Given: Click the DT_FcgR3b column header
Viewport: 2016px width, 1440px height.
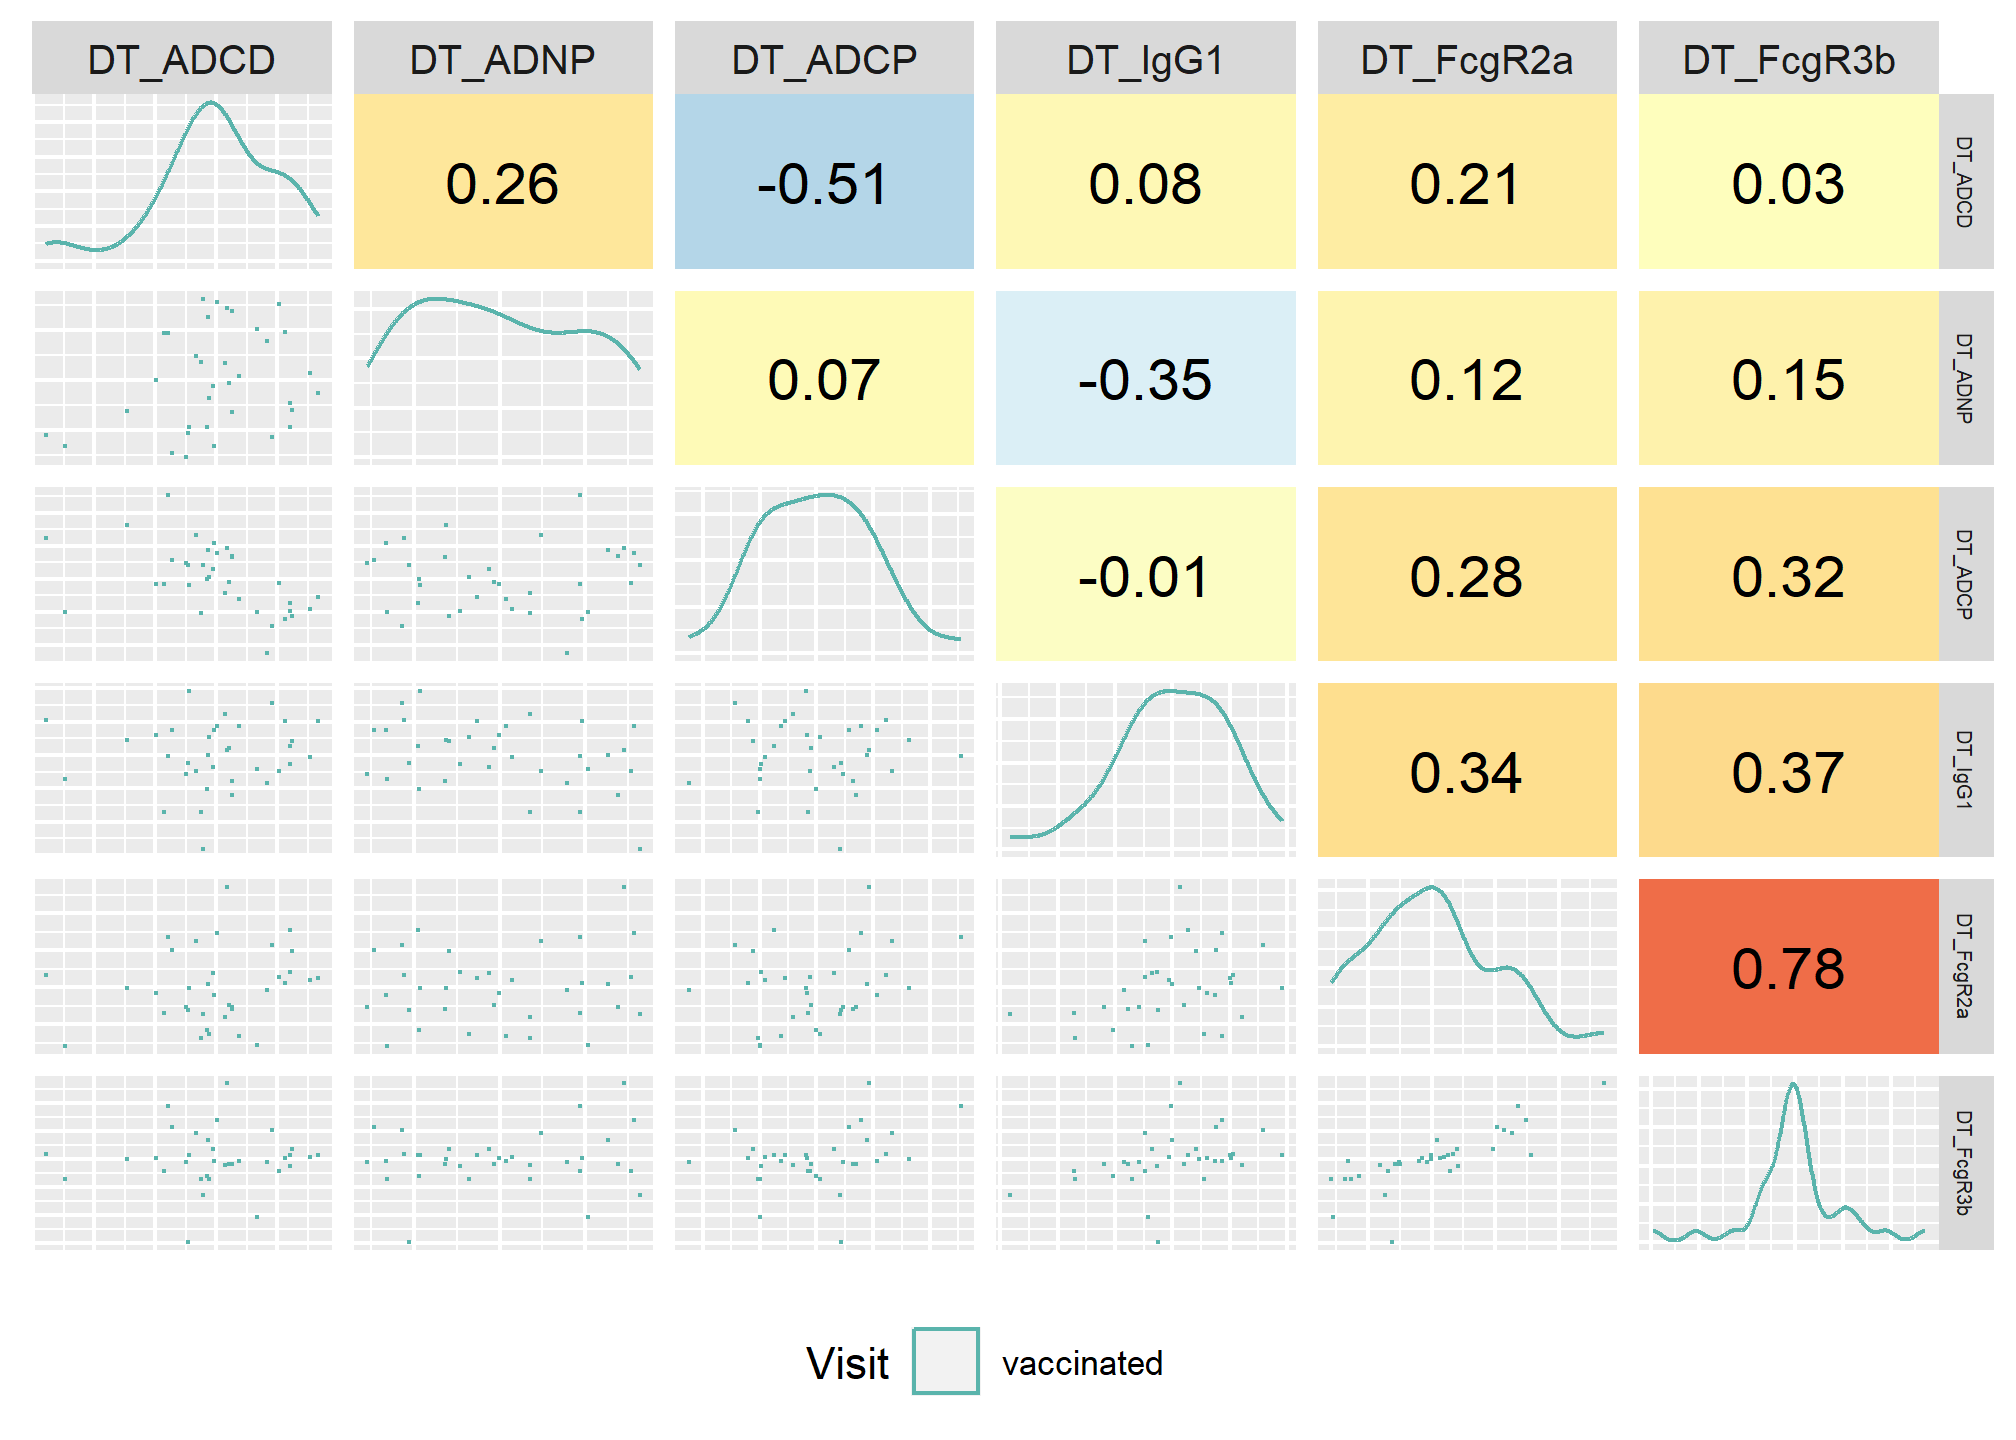Looking at the screenshot, I should [1788, 58].
